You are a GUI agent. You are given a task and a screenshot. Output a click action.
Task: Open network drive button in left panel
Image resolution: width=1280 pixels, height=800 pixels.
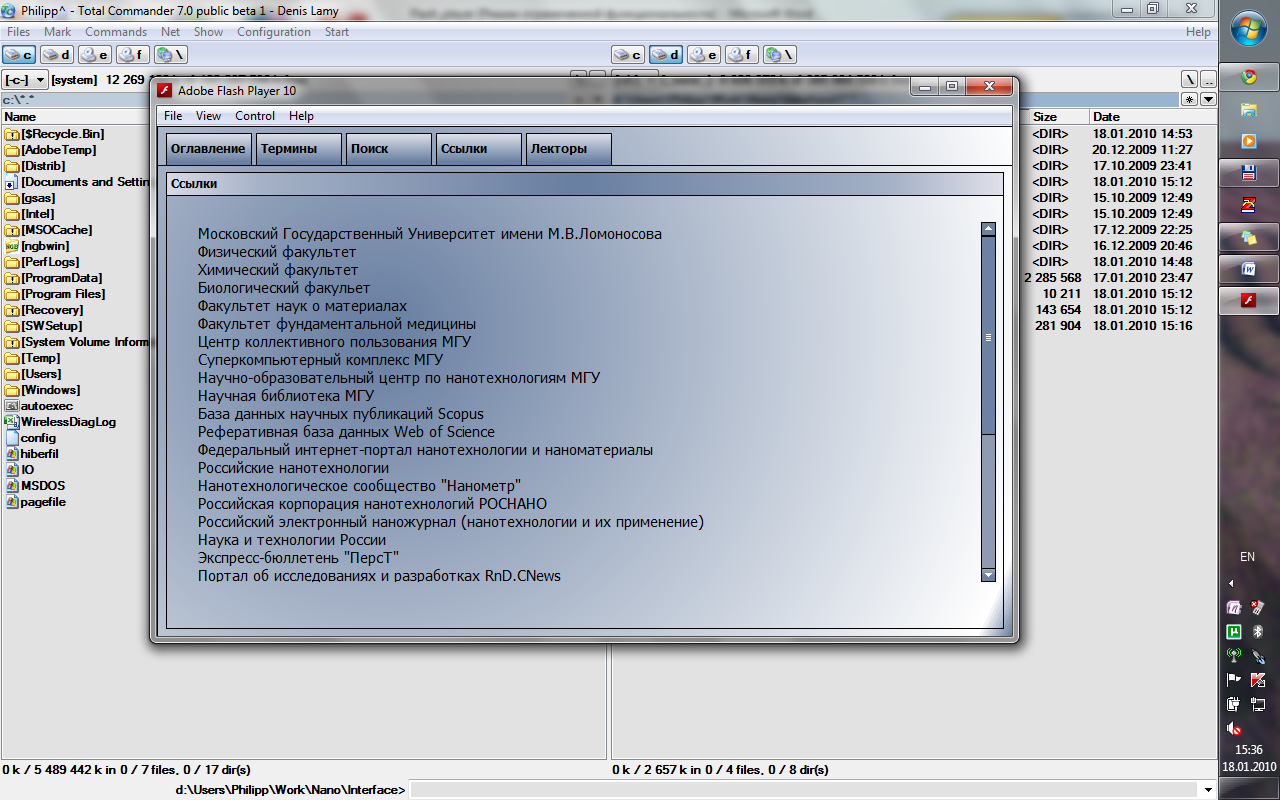point(171,55)
